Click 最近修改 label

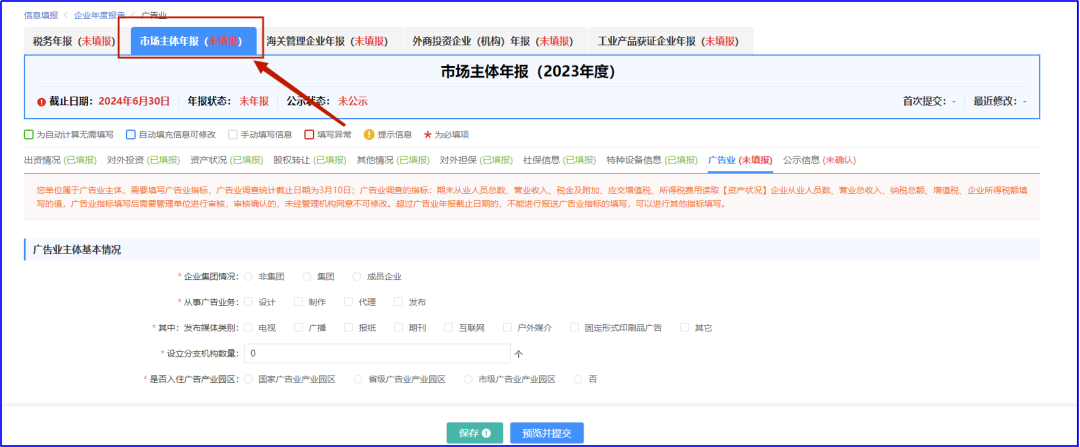click(993, 101)
